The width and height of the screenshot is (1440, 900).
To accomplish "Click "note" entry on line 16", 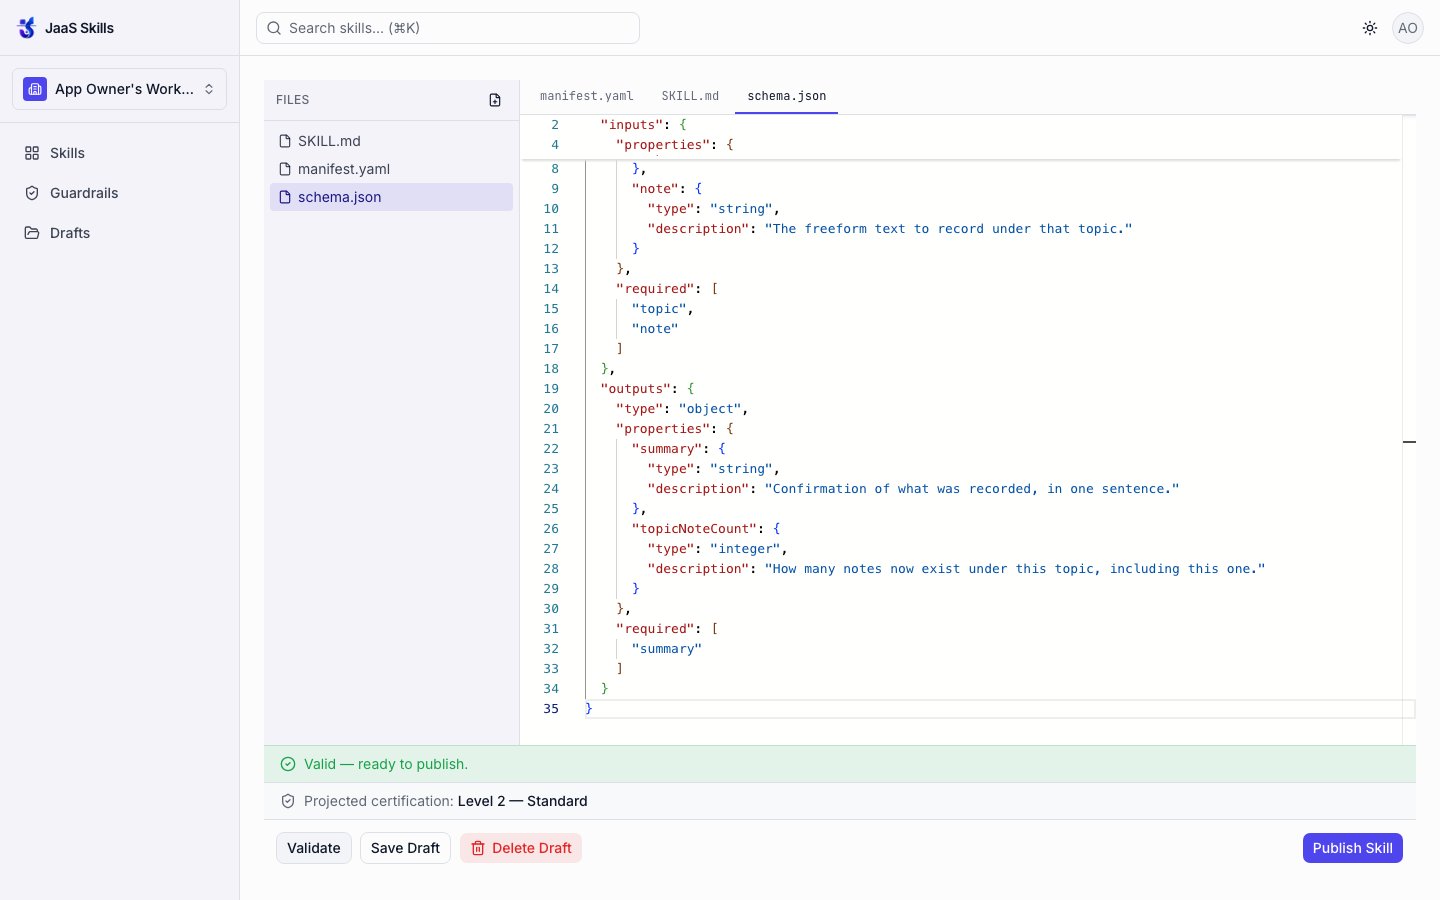I will (655, 329).
